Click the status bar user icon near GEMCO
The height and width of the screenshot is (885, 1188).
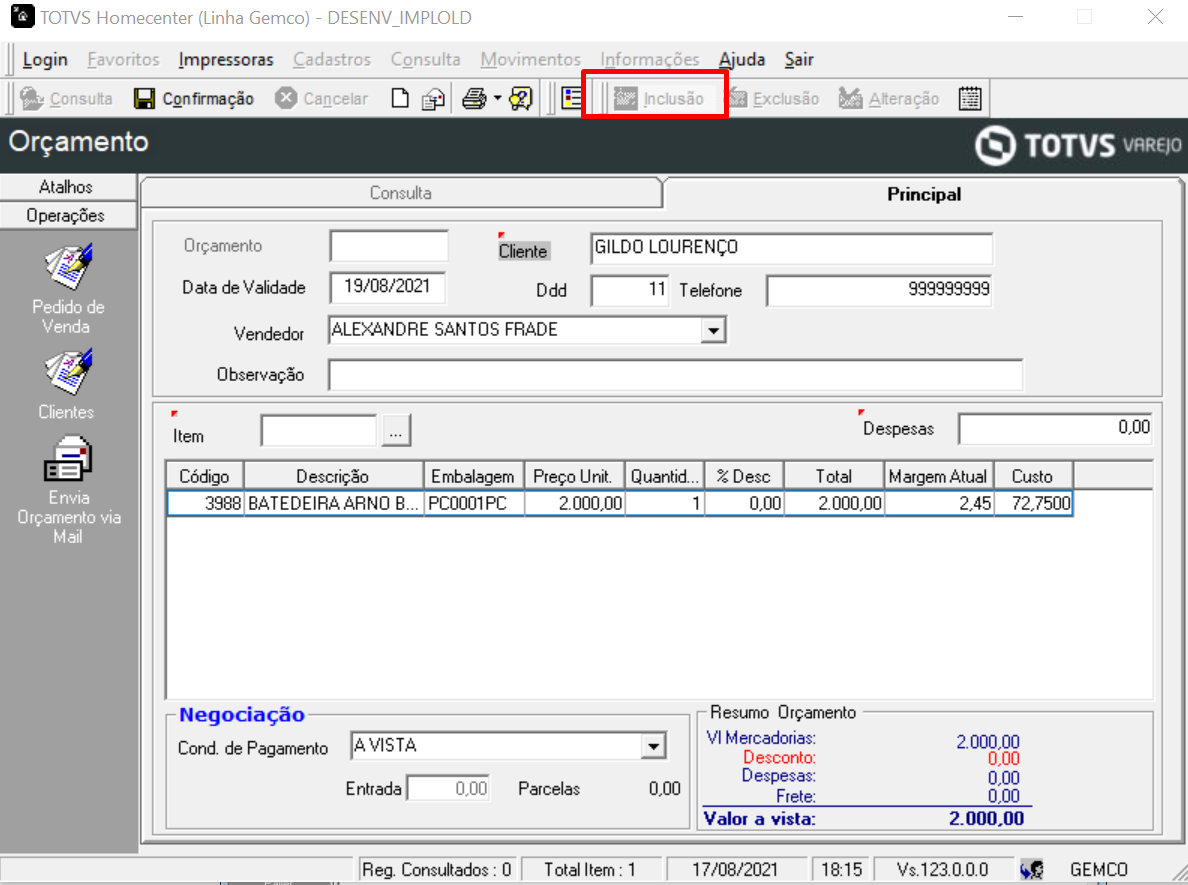pyautogui.click(x=1031, y=870)
